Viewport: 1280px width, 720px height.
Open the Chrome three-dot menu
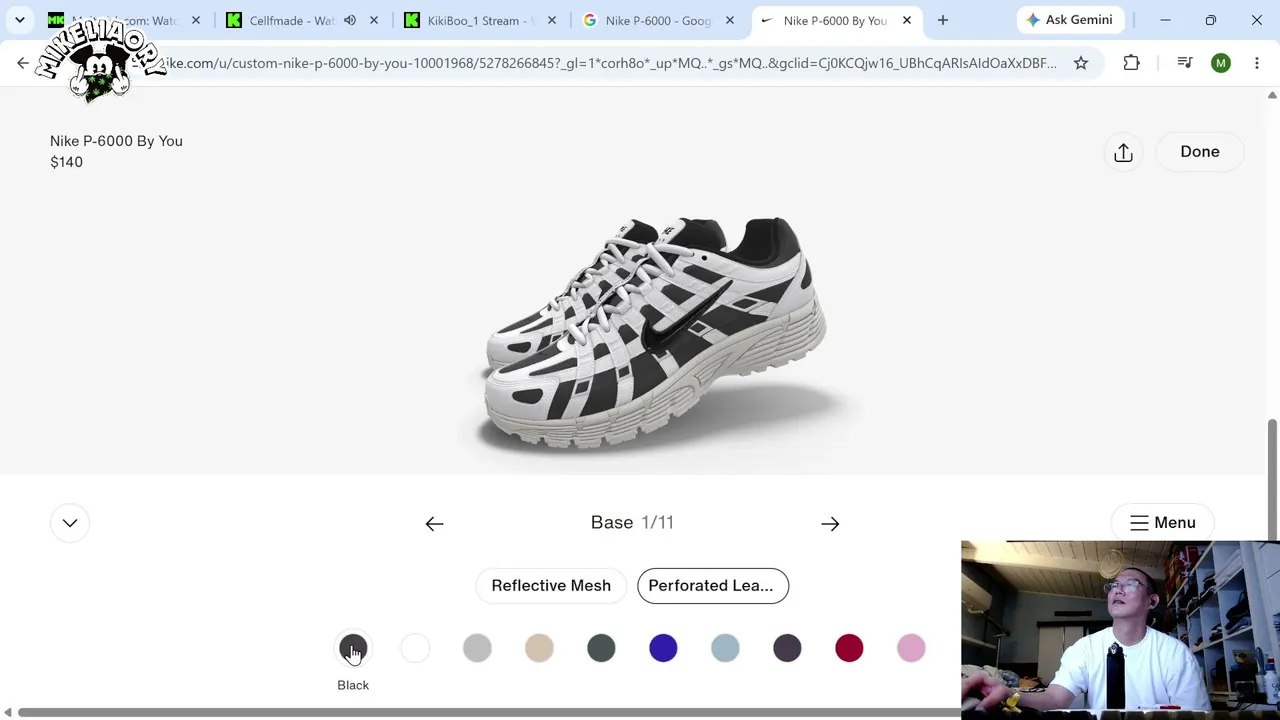[x=1257, y=63]
